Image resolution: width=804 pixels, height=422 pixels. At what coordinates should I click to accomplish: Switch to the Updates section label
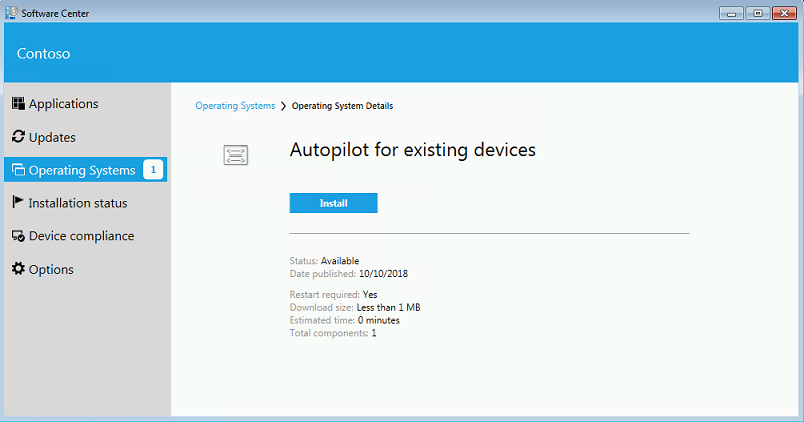[x=52, y=137]
